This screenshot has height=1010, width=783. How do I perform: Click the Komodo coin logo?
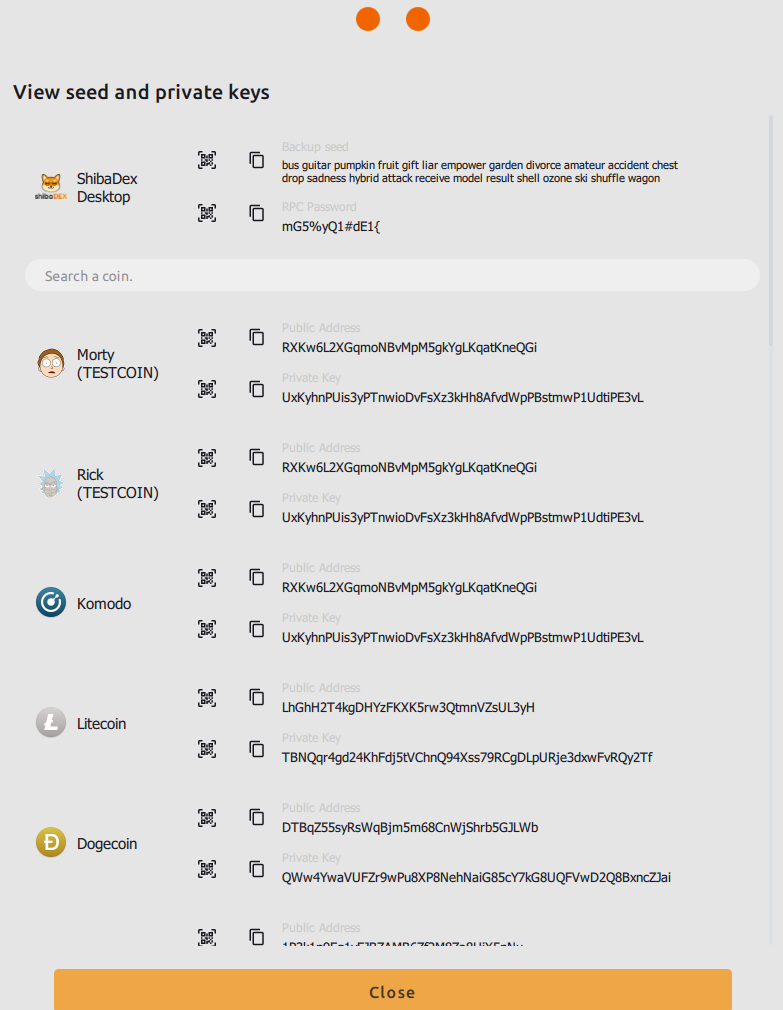[50, 603]
